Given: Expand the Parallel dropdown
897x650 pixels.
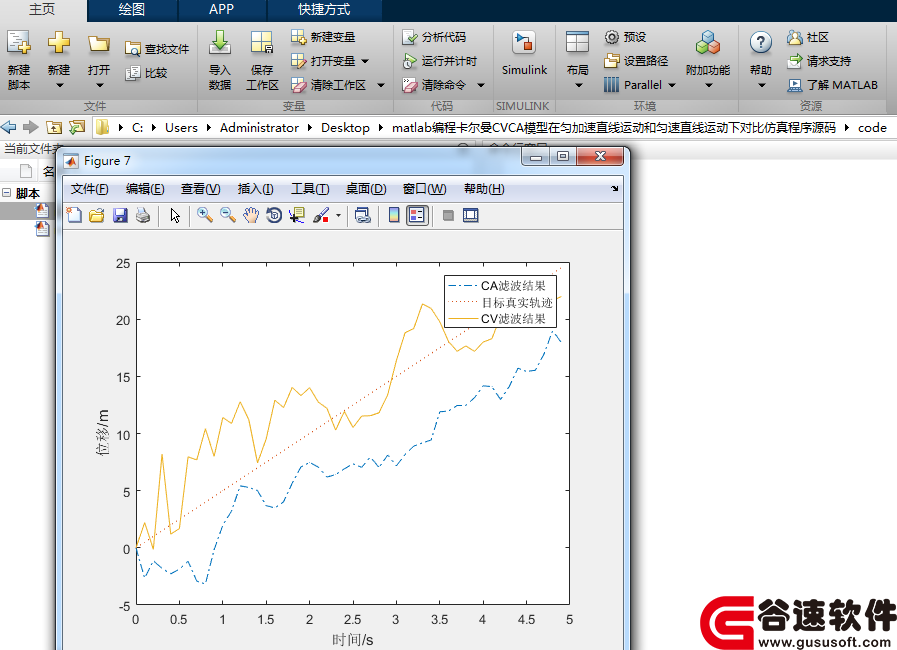Looking at the screenshot, I should [672, 85].
